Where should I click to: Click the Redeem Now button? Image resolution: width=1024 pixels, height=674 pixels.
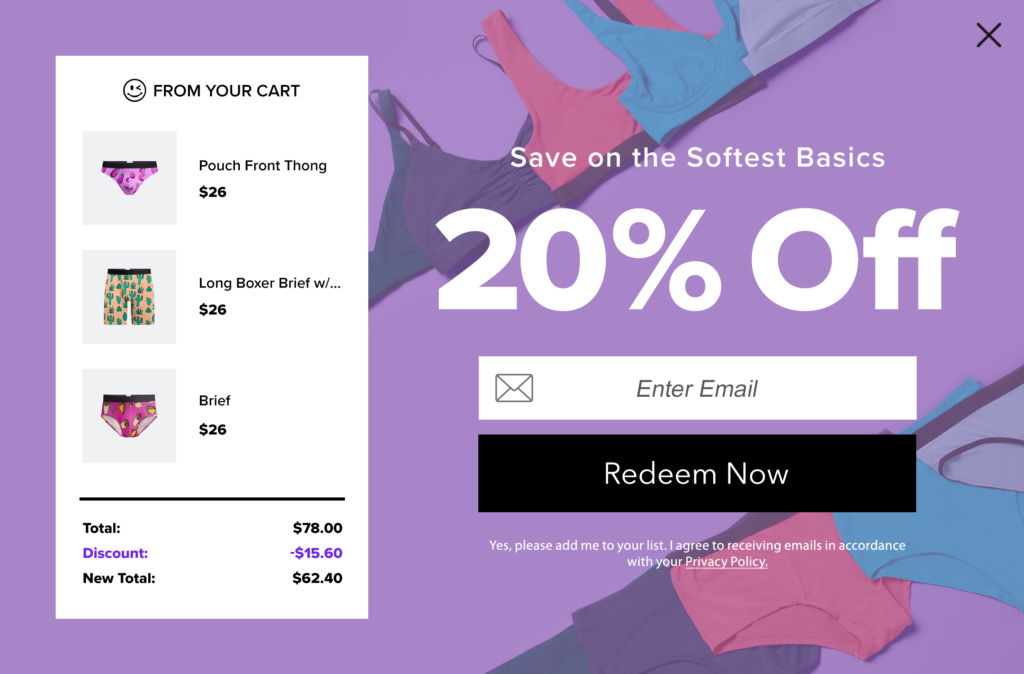click(x=697, y=473)
